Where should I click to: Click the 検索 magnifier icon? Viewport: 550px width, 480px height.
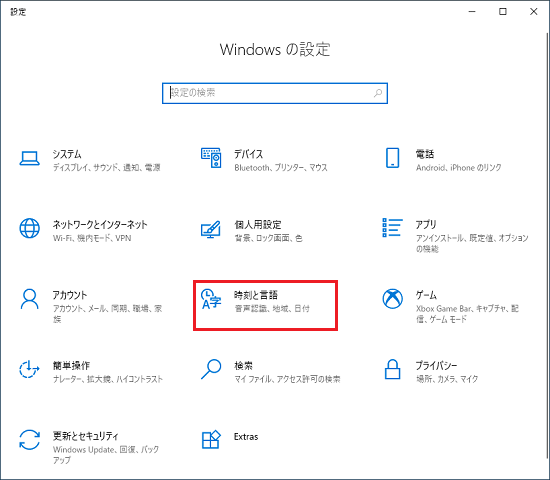click(x=211, y=369)
